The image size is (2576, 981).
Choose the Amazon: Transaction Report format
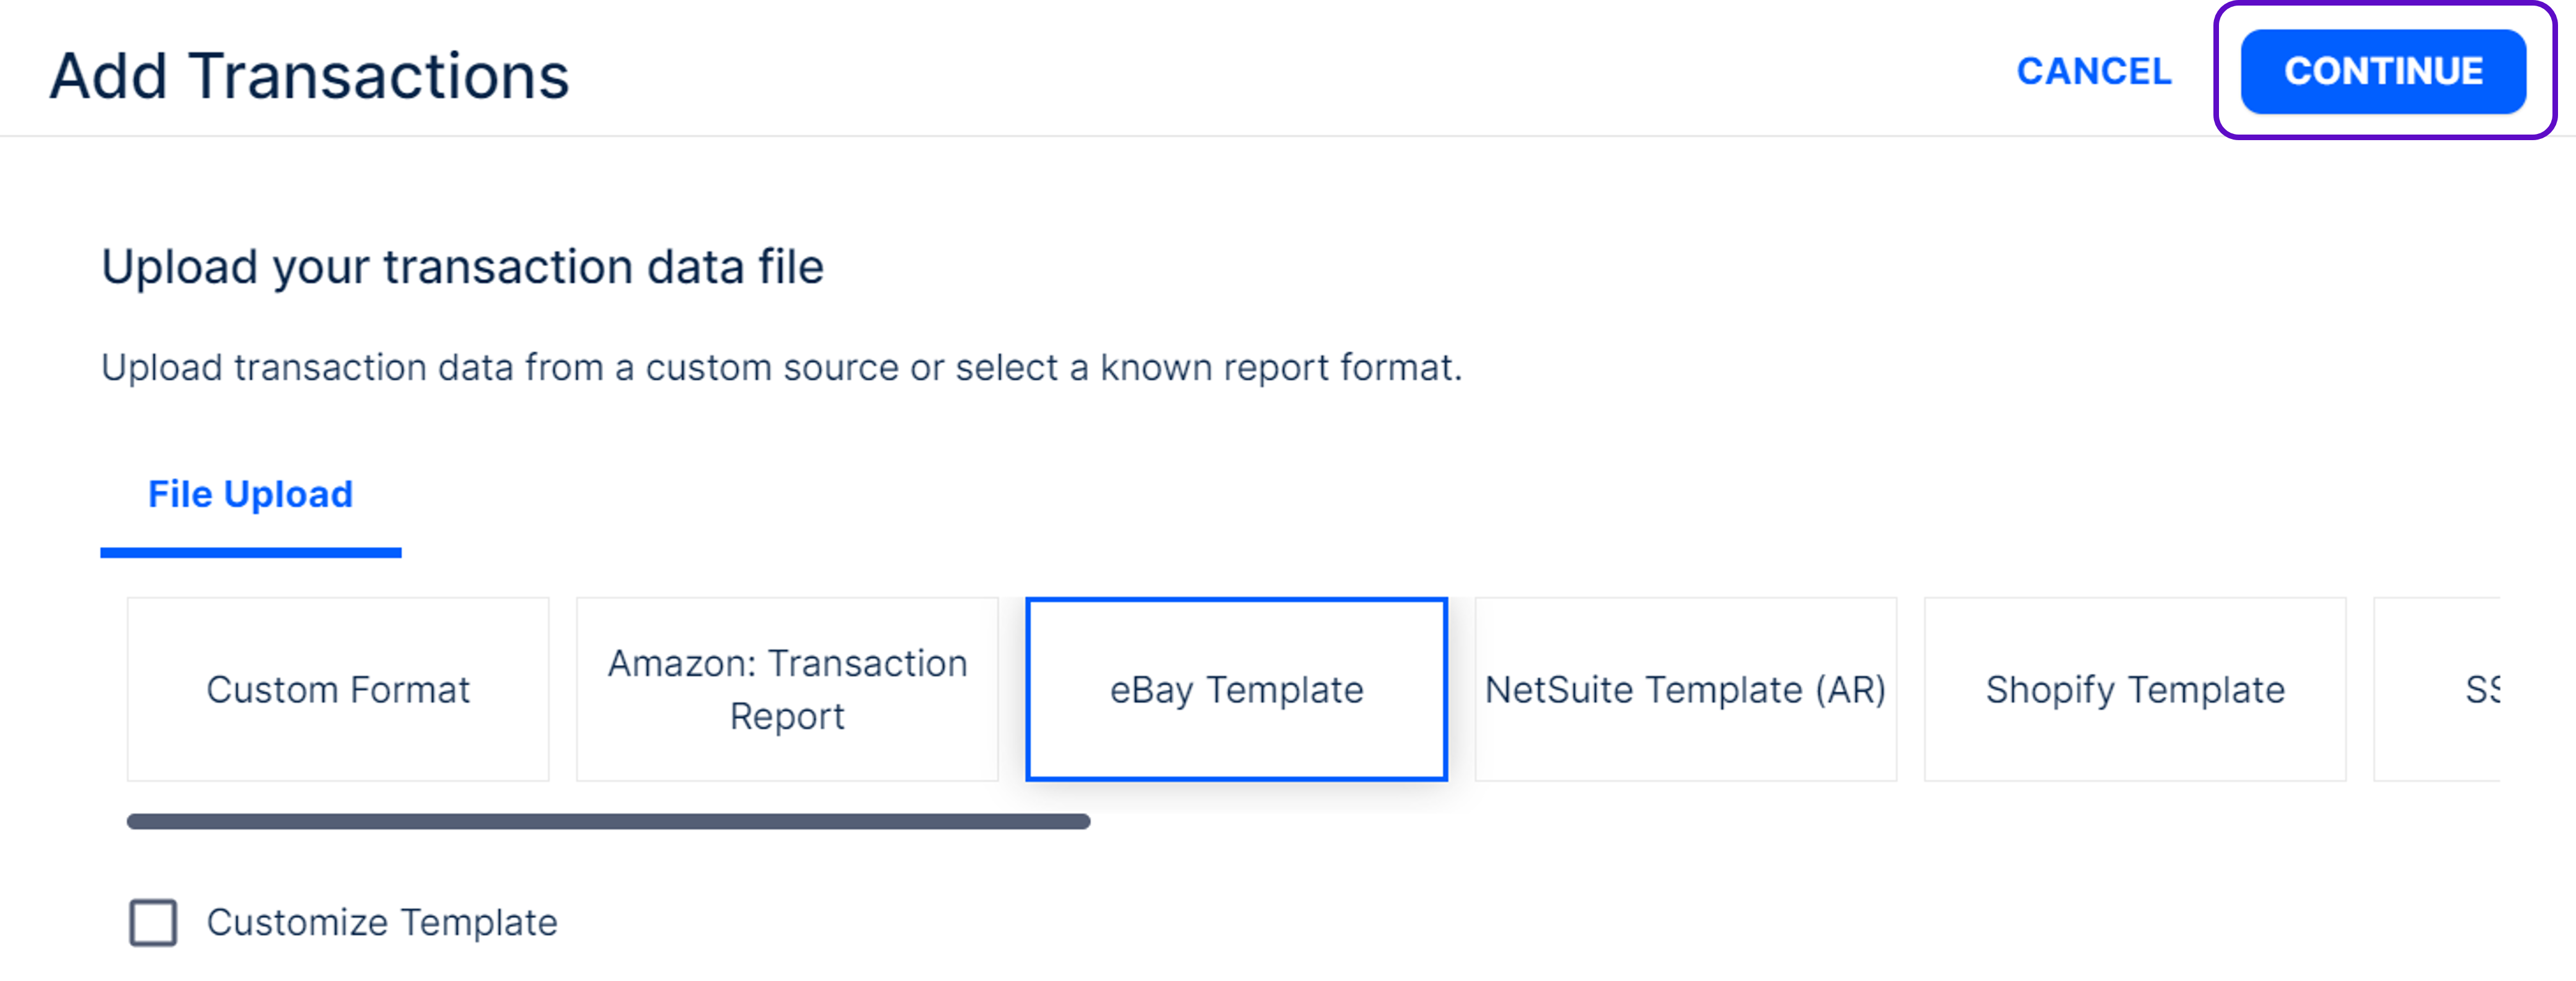tap(787, 689)
